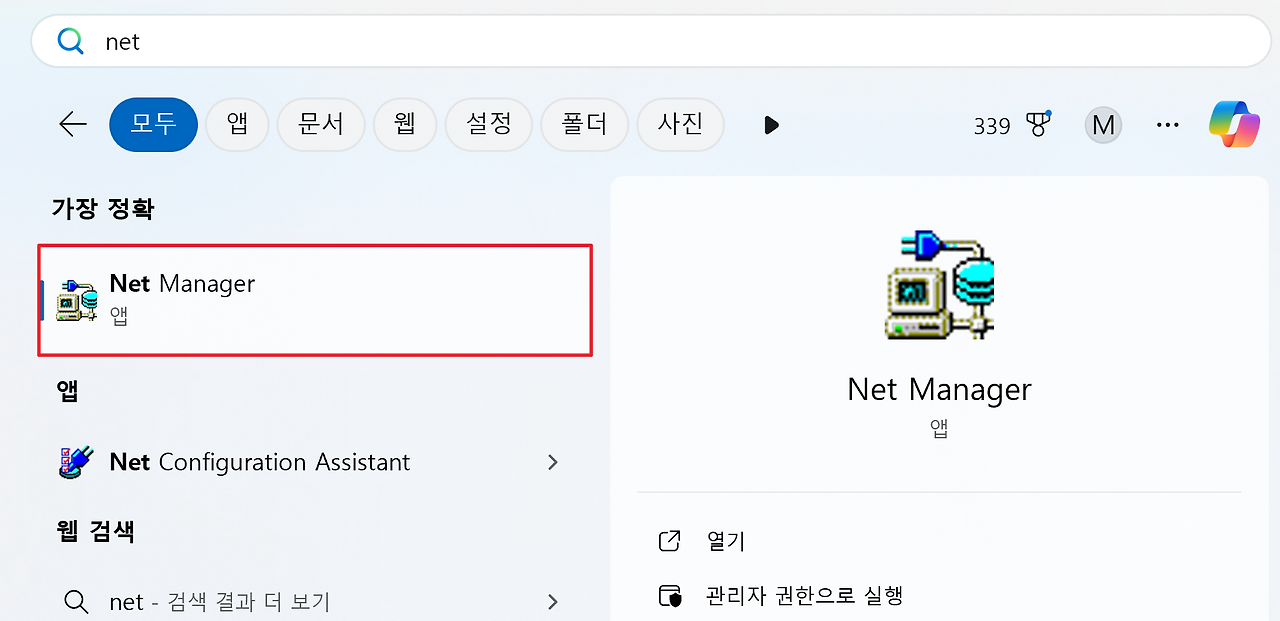Select the 앱 filter tab
This screenshot has width=1280, height=621.
coord(237,124)
